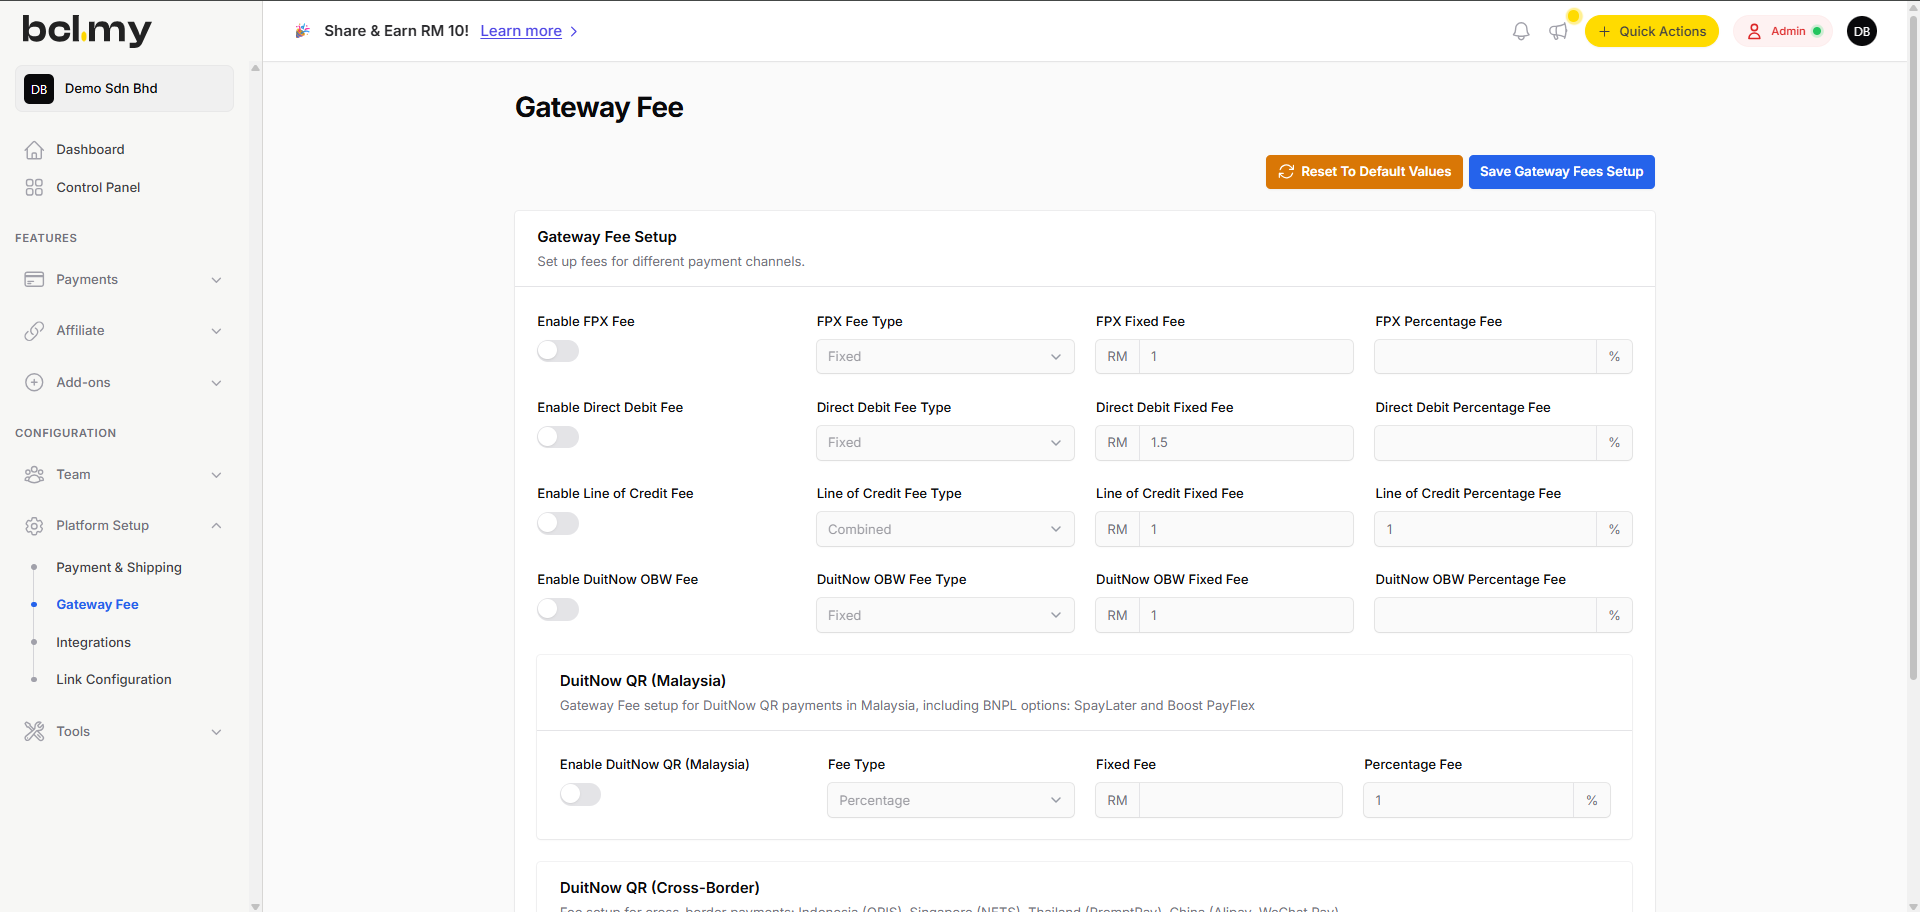Collapse the Platform Setup chevron
The height and width of the screenshot is (912, 1920).
pyautogui.click(x=216, y=526)
